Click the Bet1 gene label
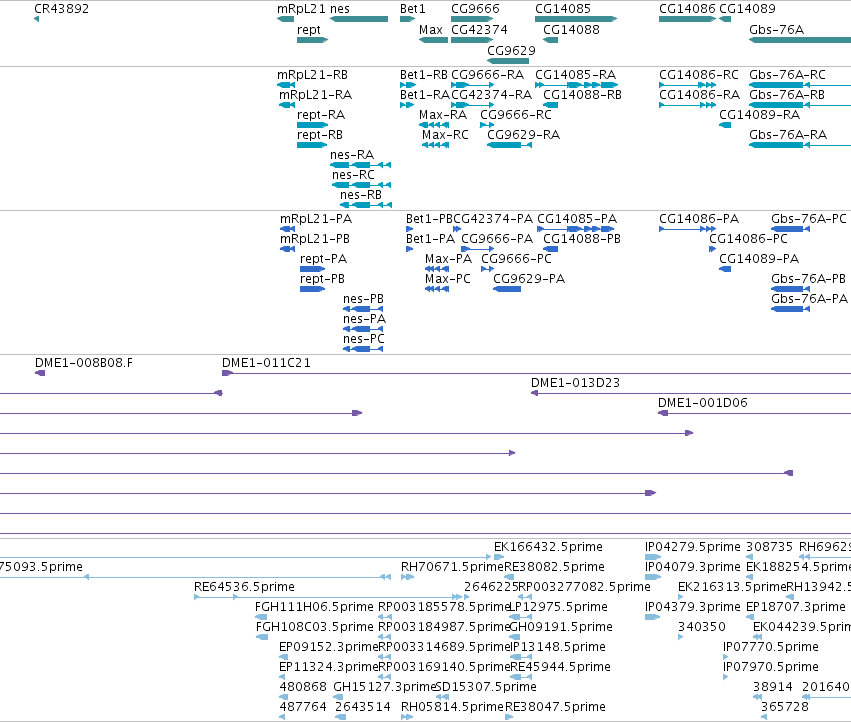 (x=412, y=9)
